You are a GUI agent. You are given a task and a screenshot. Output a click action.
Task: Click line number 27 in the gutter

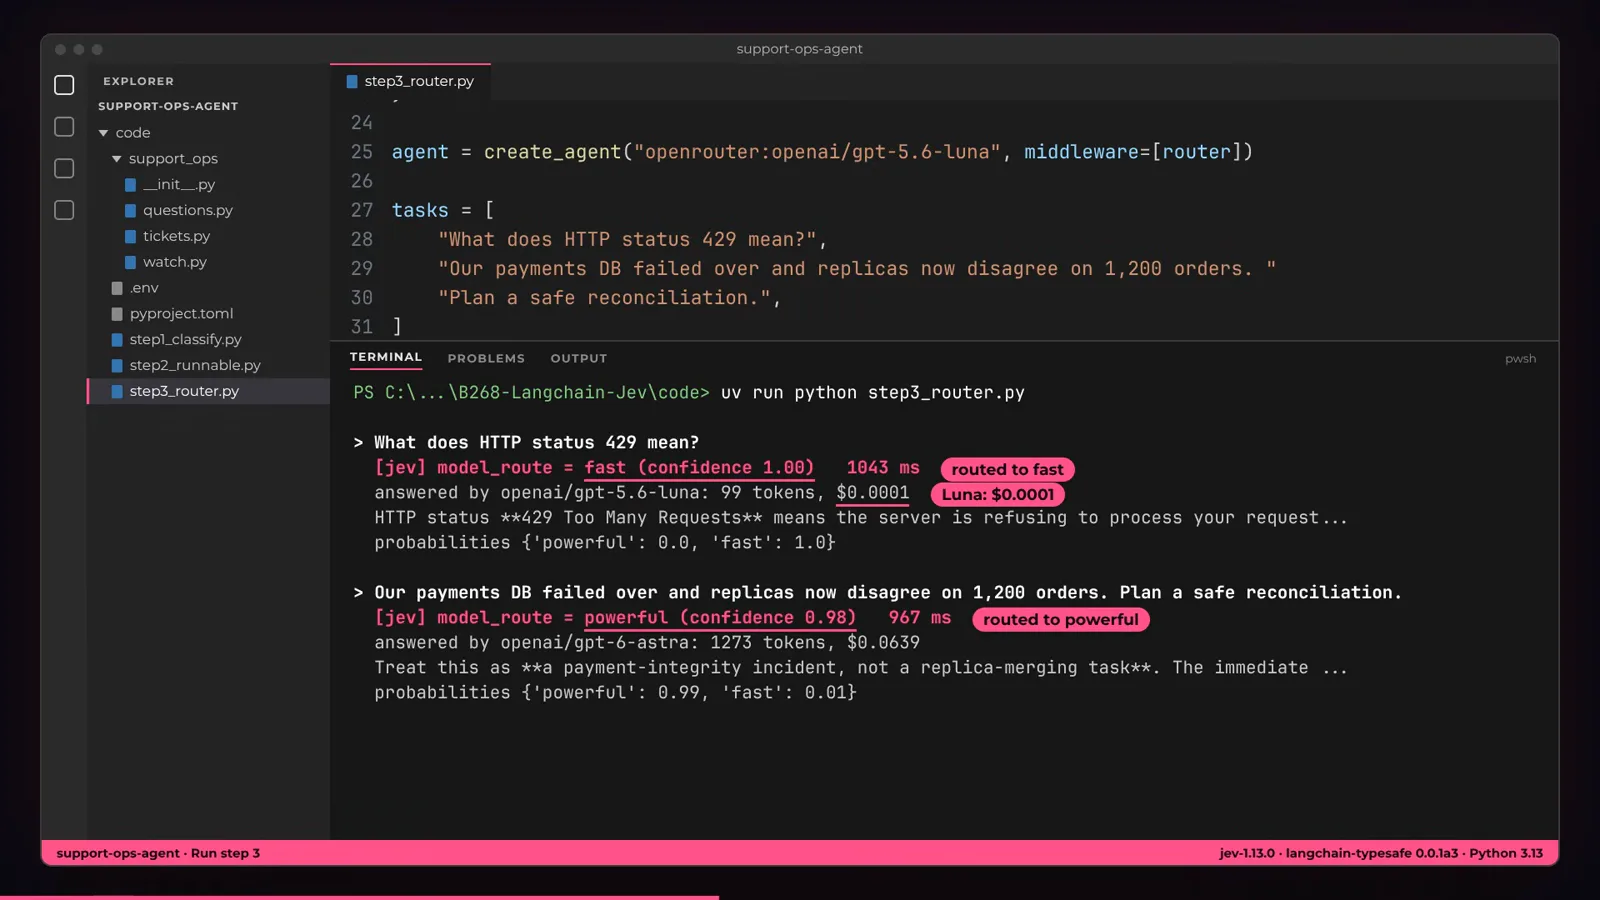coord(361,210)
